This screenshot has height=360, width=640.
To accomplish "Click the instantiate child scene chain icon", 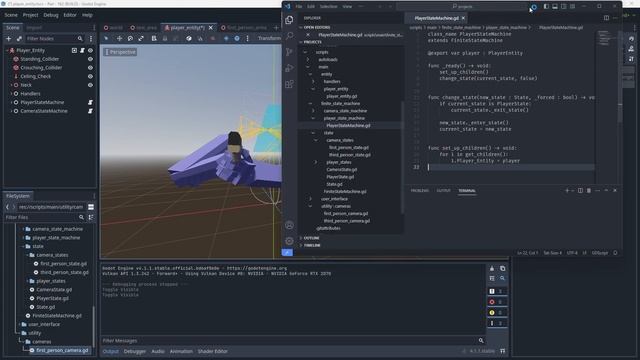I will tap(19, 38).
